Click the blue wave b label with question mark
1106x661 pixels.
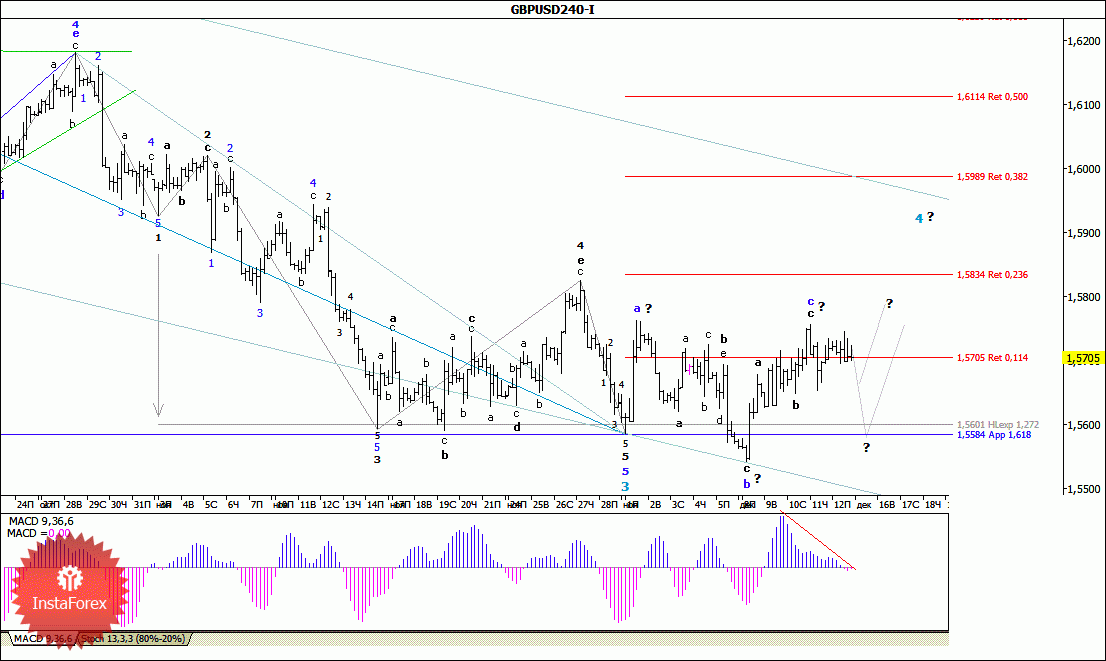[746, 483]
